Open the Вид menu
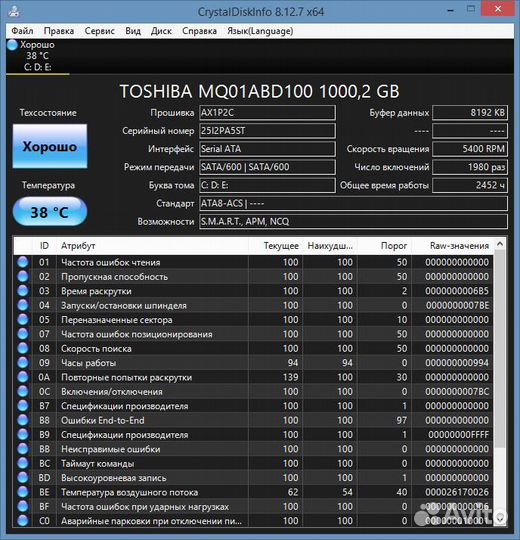This screenshot has width=520, height=540. point(133,31)
